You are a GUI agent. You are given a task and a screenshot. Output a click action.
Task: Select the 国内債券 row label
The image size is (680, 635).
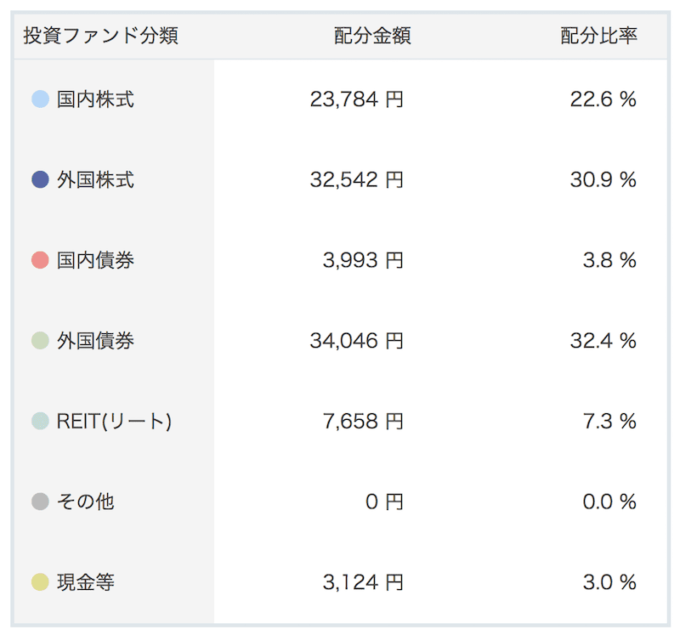95,260
